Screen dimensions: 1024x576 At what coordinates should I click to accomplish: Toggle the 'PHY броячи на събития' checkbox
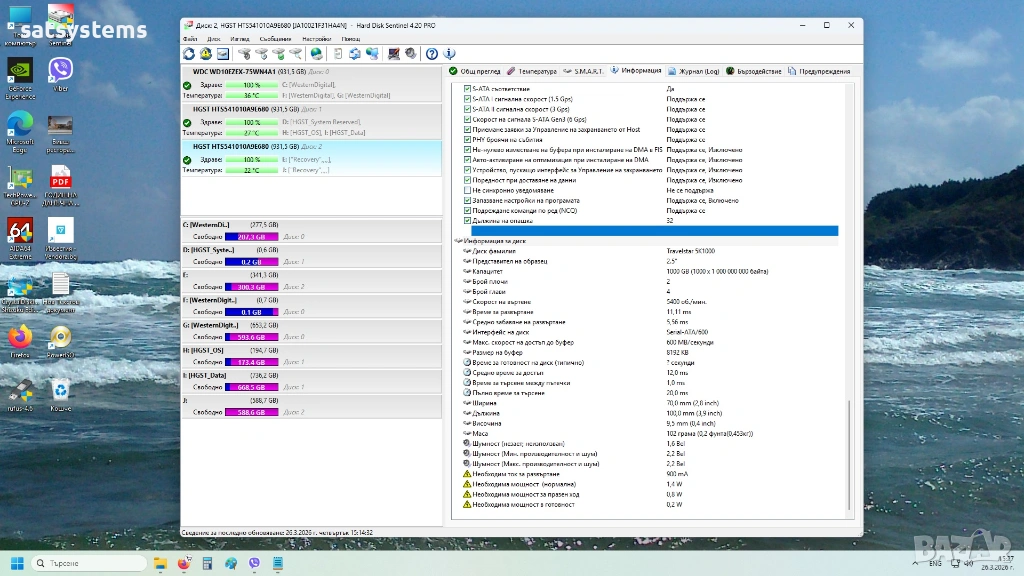point(467,139)
